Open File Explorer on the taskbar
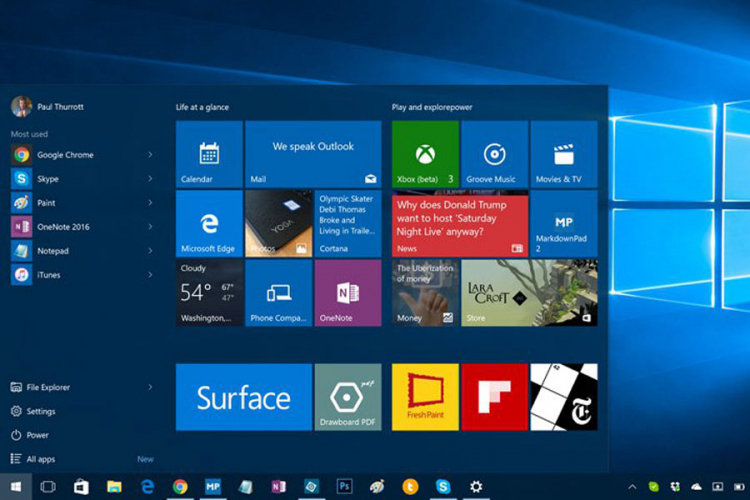The width and height of the screenshot is (750, 500). pos(114,487)
